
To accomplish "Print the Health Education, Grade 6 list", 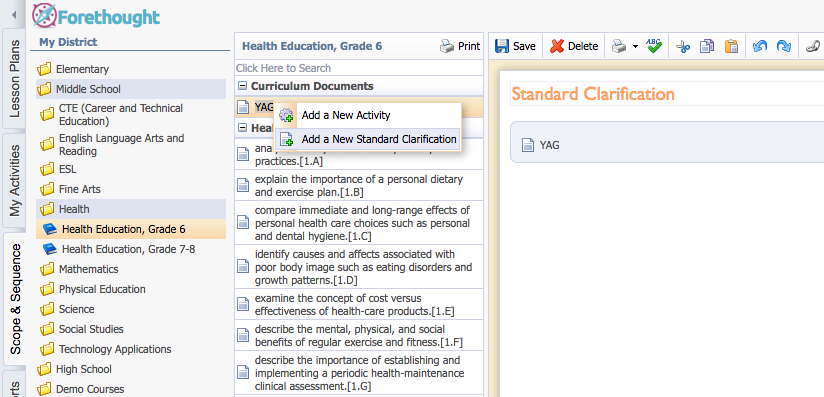I will 460,46.
